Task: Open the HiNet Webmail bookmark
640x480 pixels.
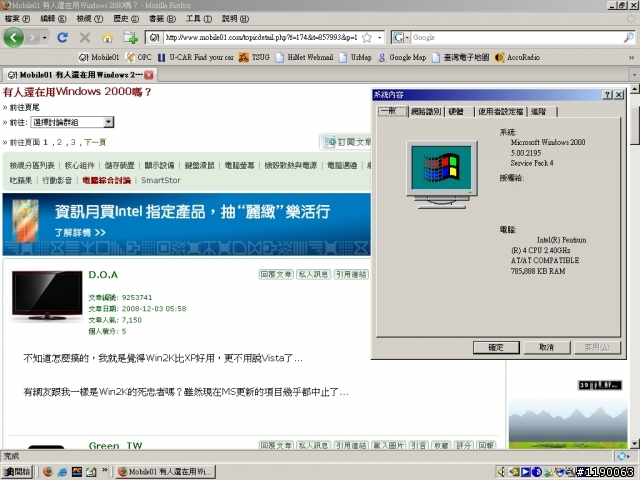Action: 304,57
